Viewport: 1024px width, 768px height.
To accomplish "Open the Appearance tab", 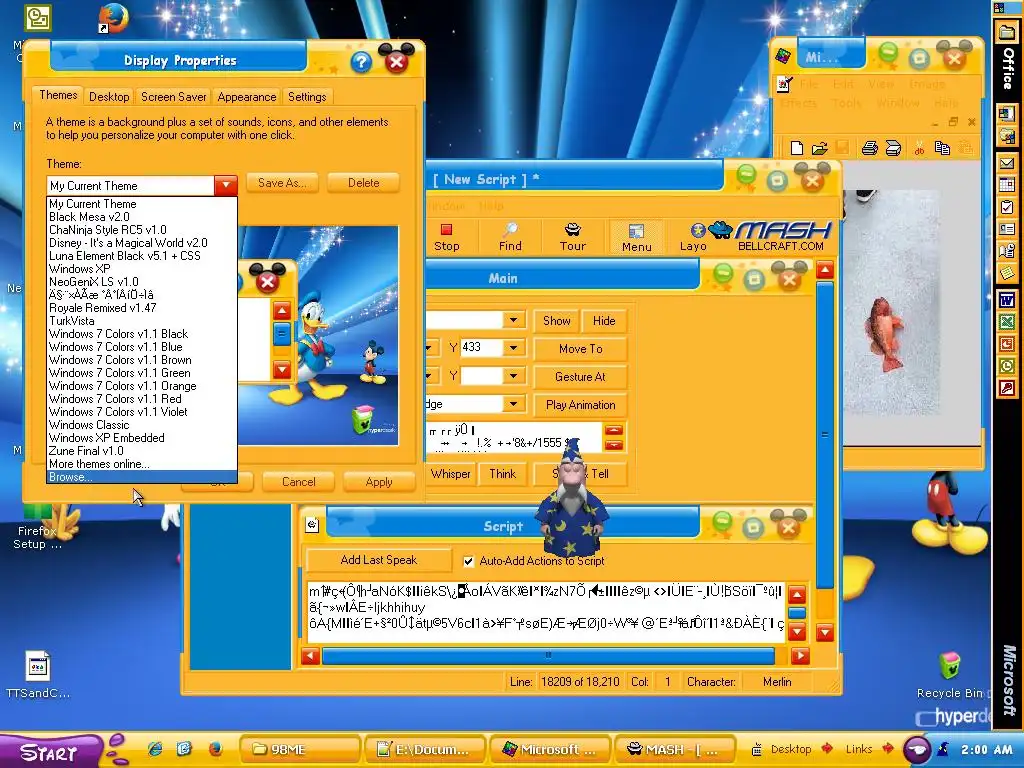I will (247, 97).
